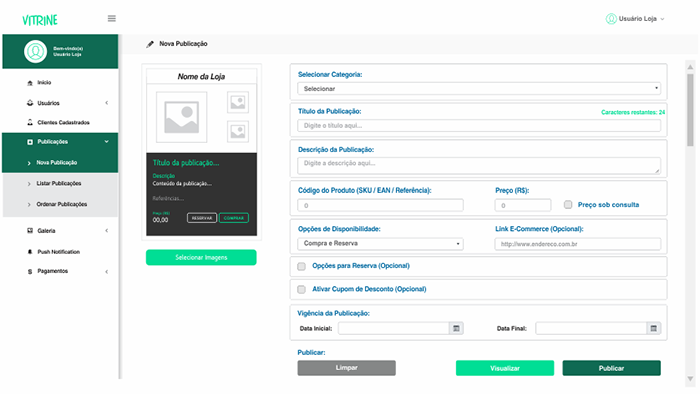The width and height of the screenshot is (700, 394).
Task: Click the COMPRAR button in preview
Action: [x=234, y=218]
